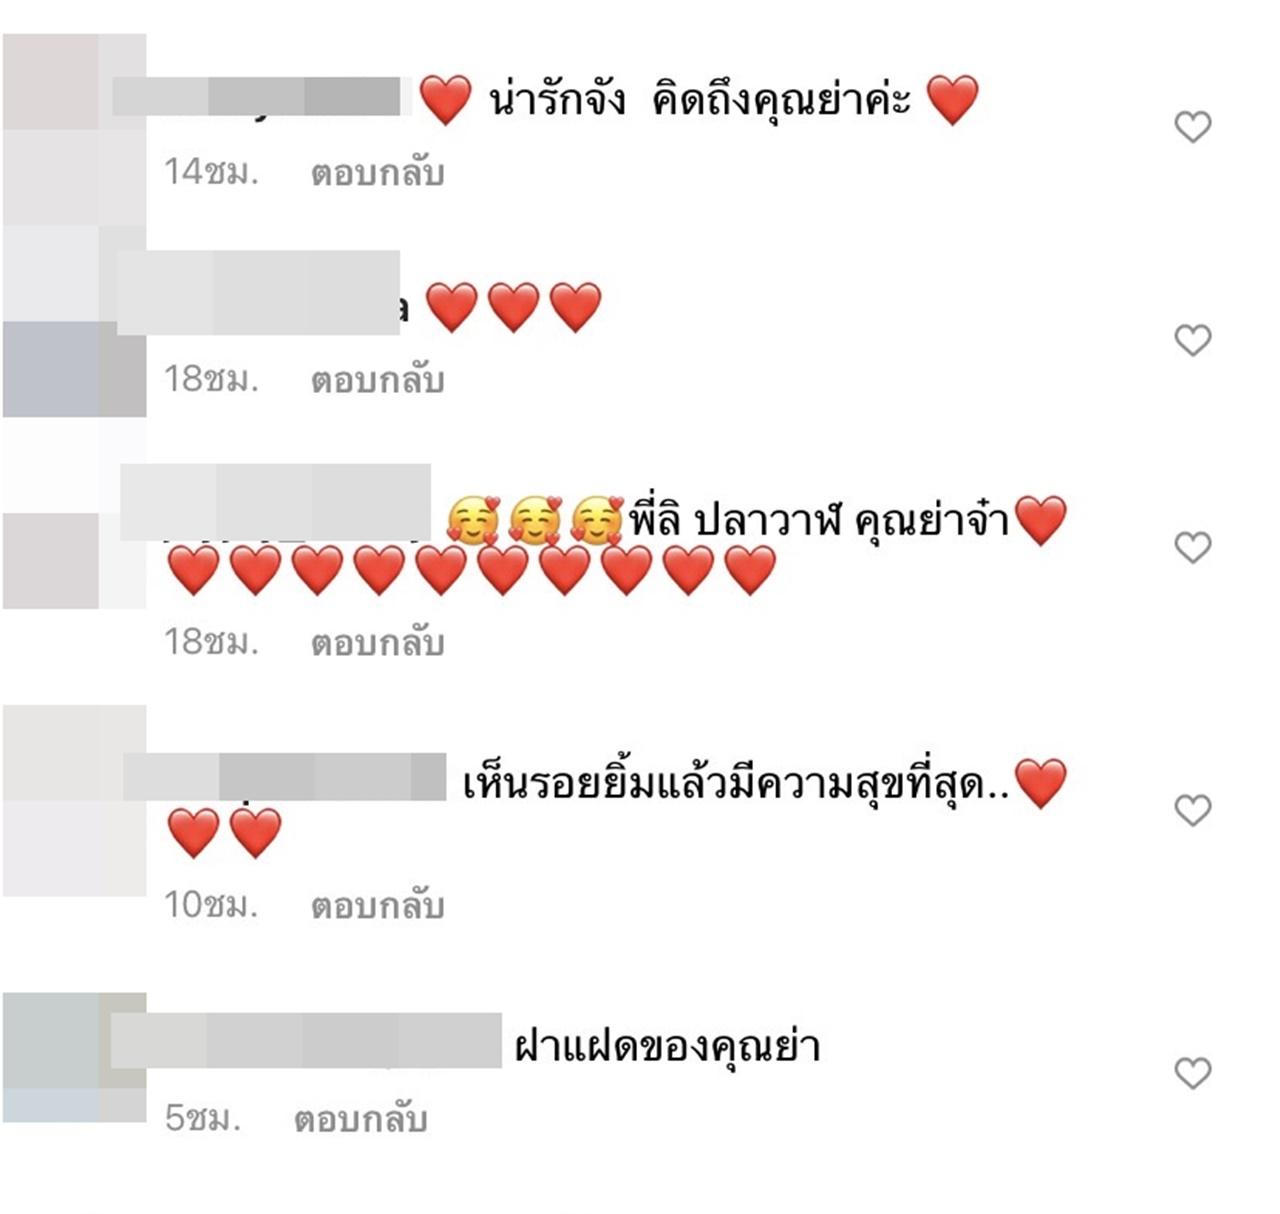Like the comment 'เห็นรอยยิ้มแล้วมีความสุขที่สุด'
Image resolution: width=1280 pixels, height=1214 pixels.
(x=1192, y=809)
